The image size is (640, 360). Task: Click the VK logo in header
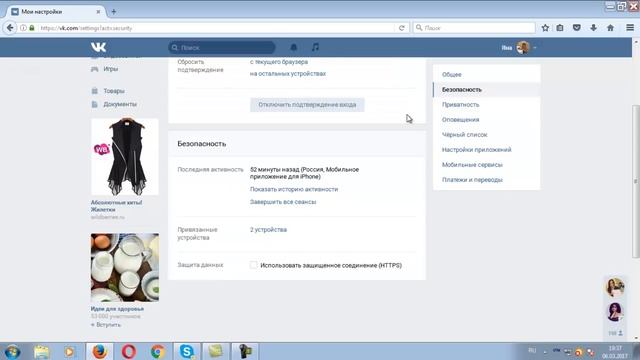[98, 47]
